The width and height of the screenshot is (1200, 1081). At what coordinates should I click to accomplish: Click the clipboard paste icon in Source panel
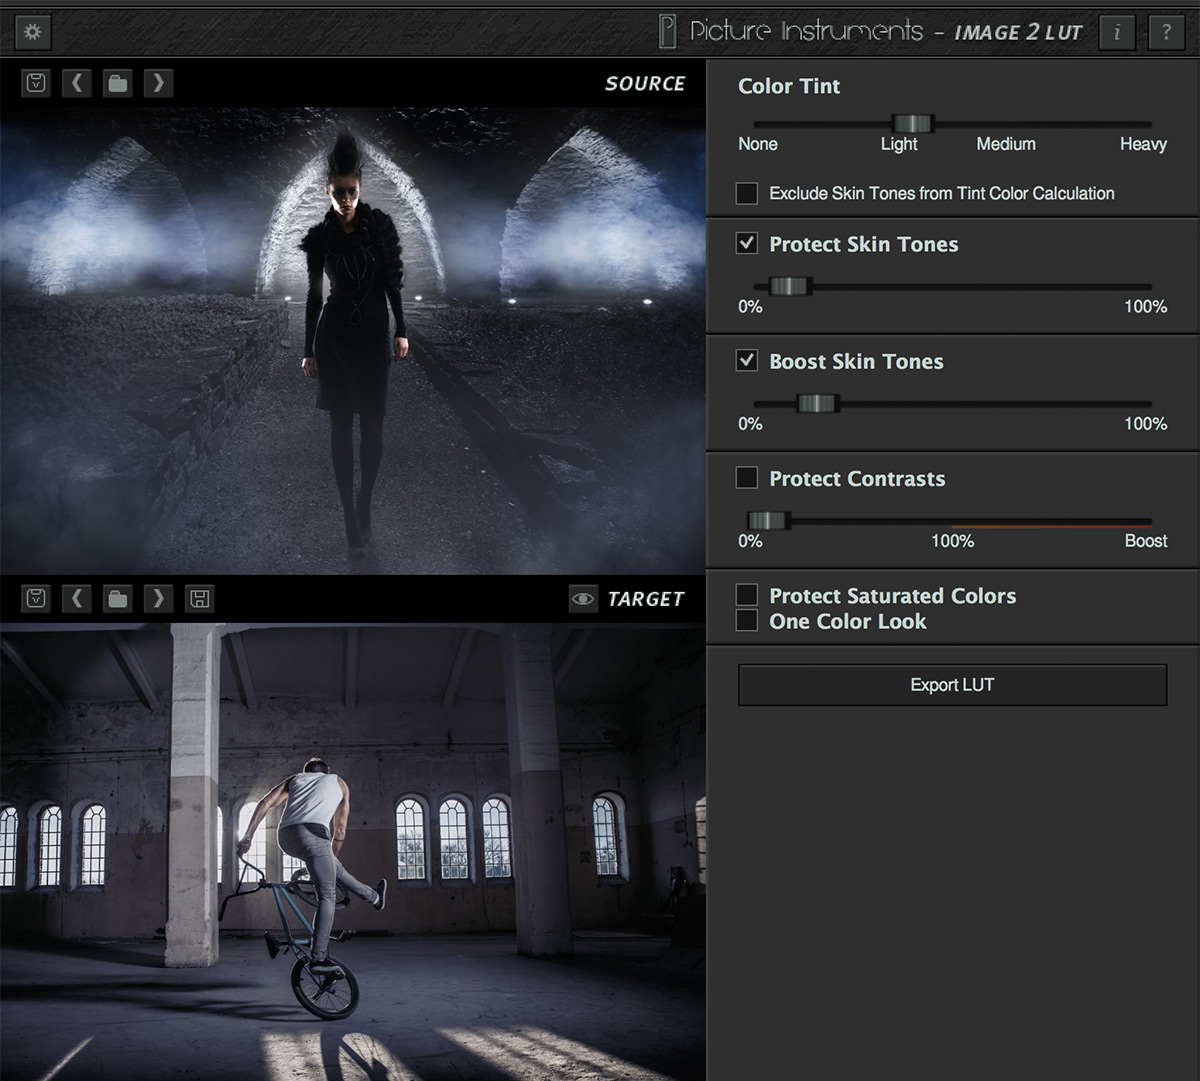36,83
